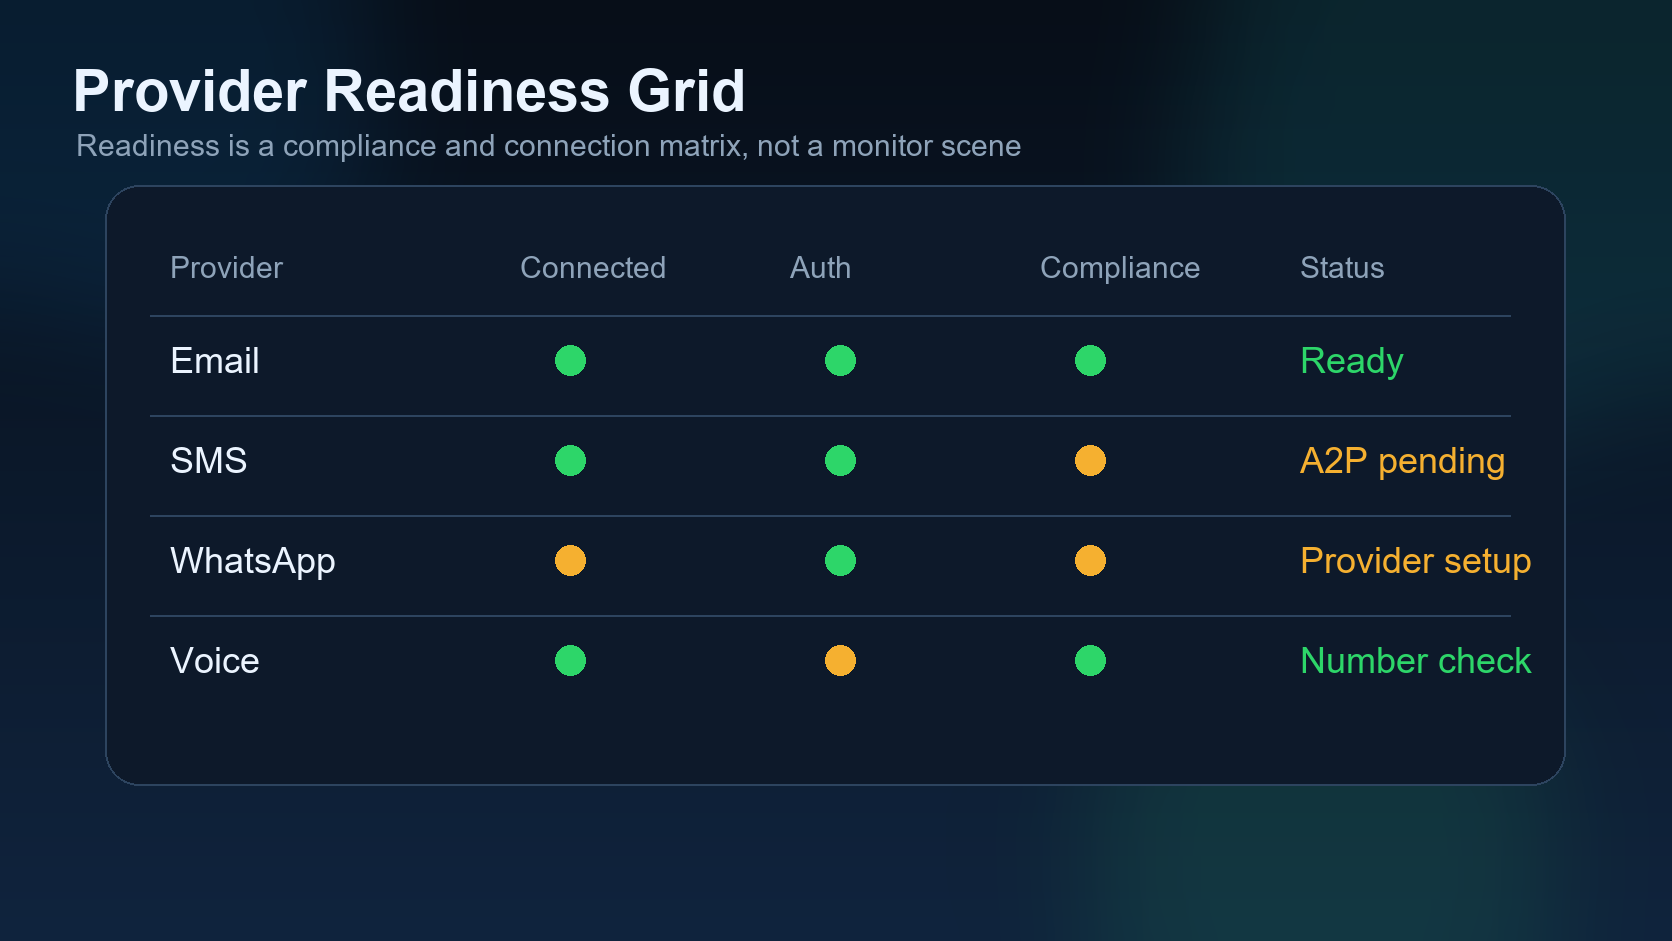Click the Provider setup status
1672x941 pixels.
click(x=1415, y=561)
